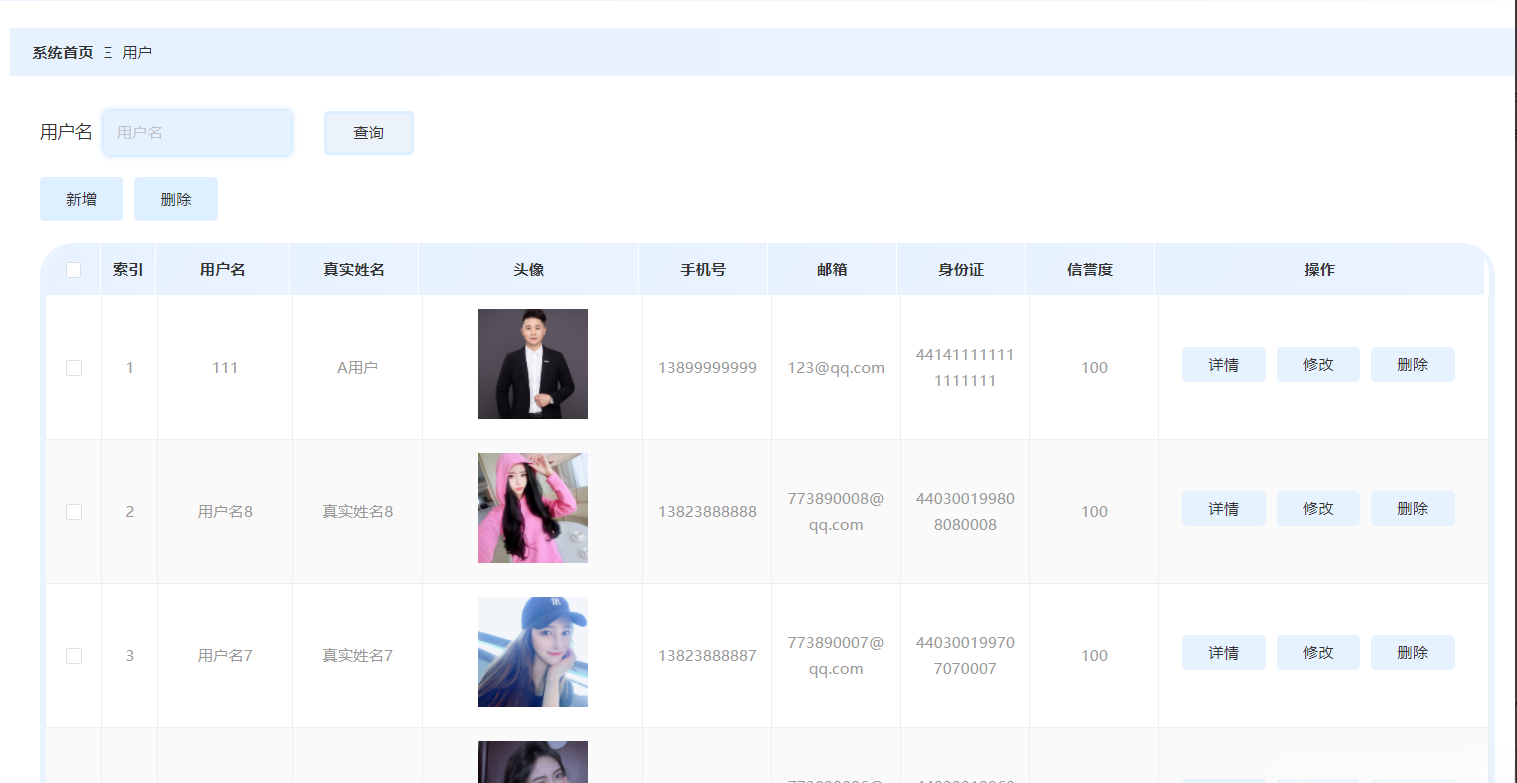Click the A用户 real name cell
Image resolution: width=1517 pixels, height=783 pixels.
(x=357, y=368)
